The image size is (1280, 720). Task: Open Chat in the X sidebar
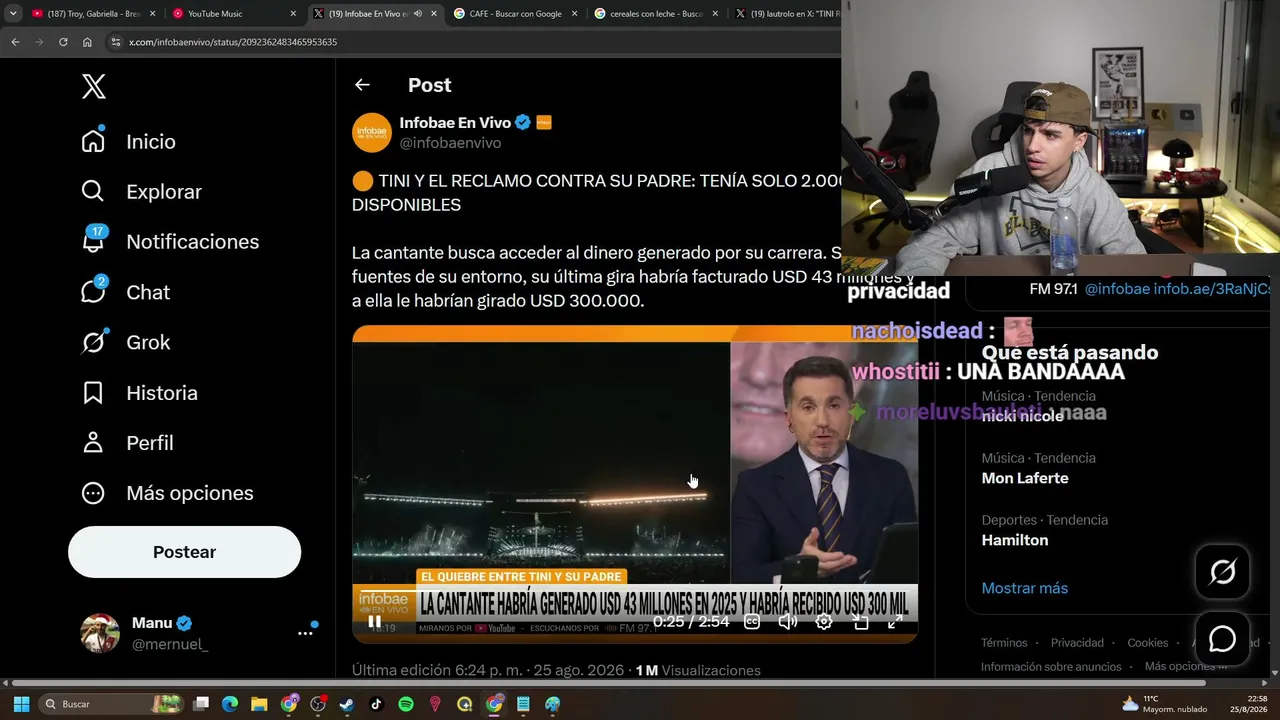125,292
